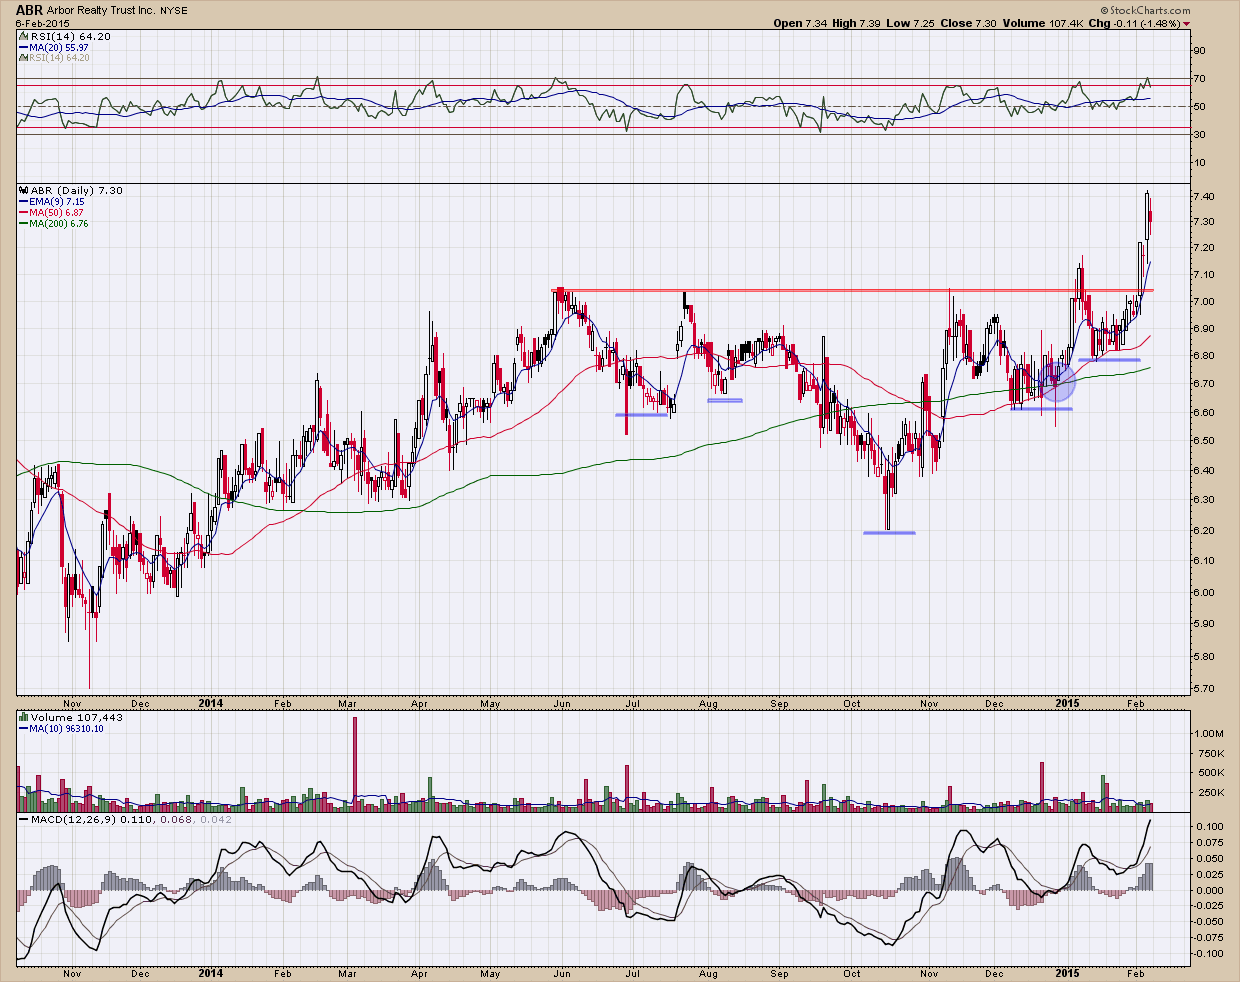Click the 70 level on RSI axis
This screenshot has width=1240, height=982.
pos(1201,79)
